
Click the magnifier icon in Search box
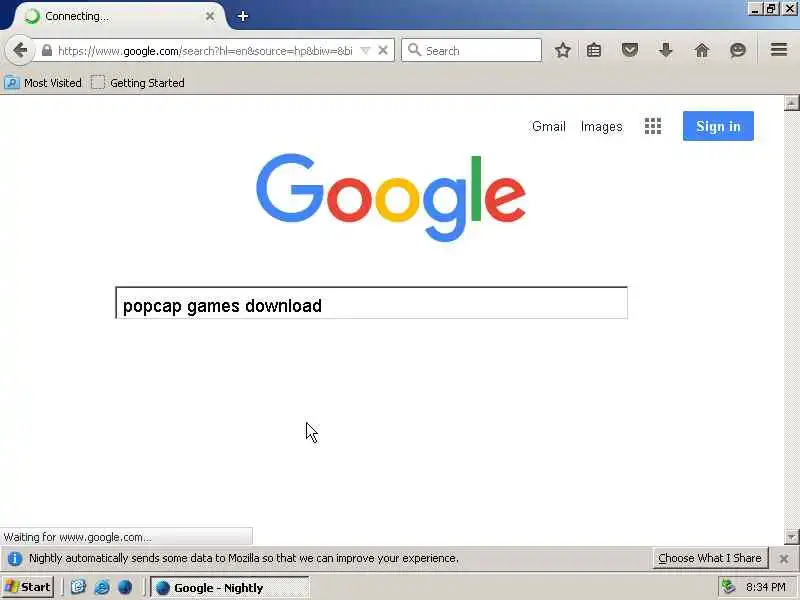coord(414,50)
